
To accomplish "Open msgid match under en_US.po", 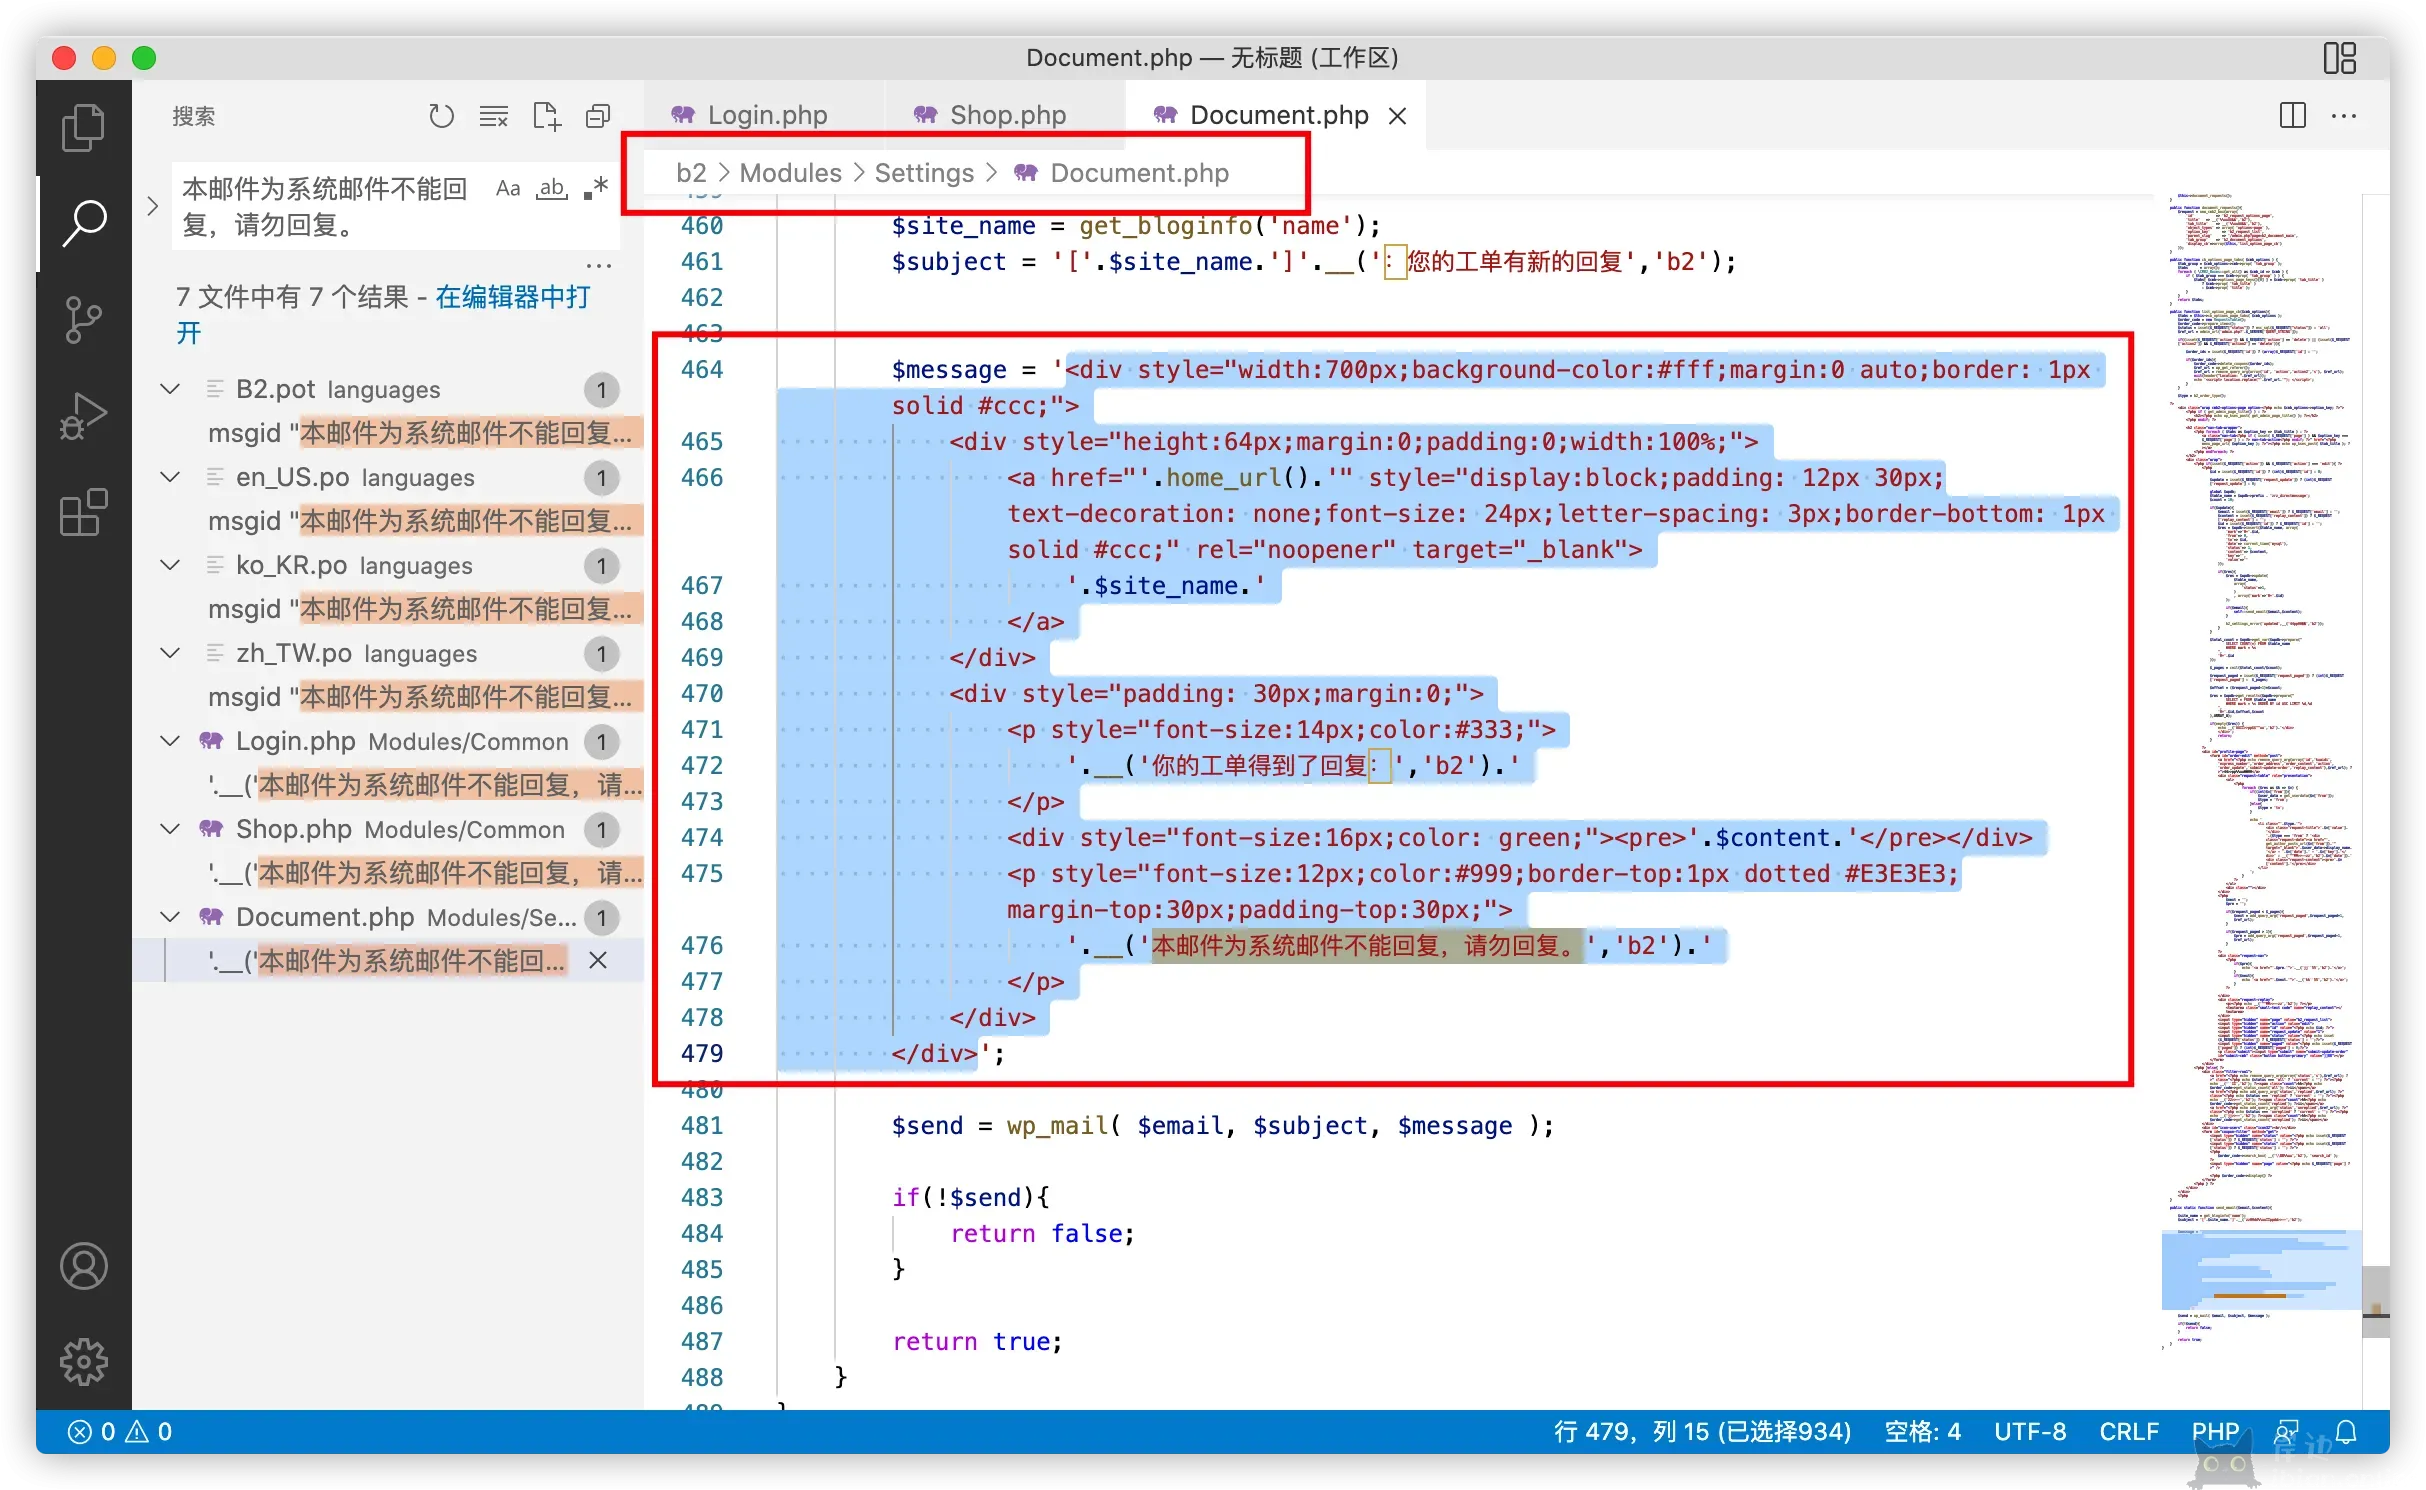I will (420, 521).
